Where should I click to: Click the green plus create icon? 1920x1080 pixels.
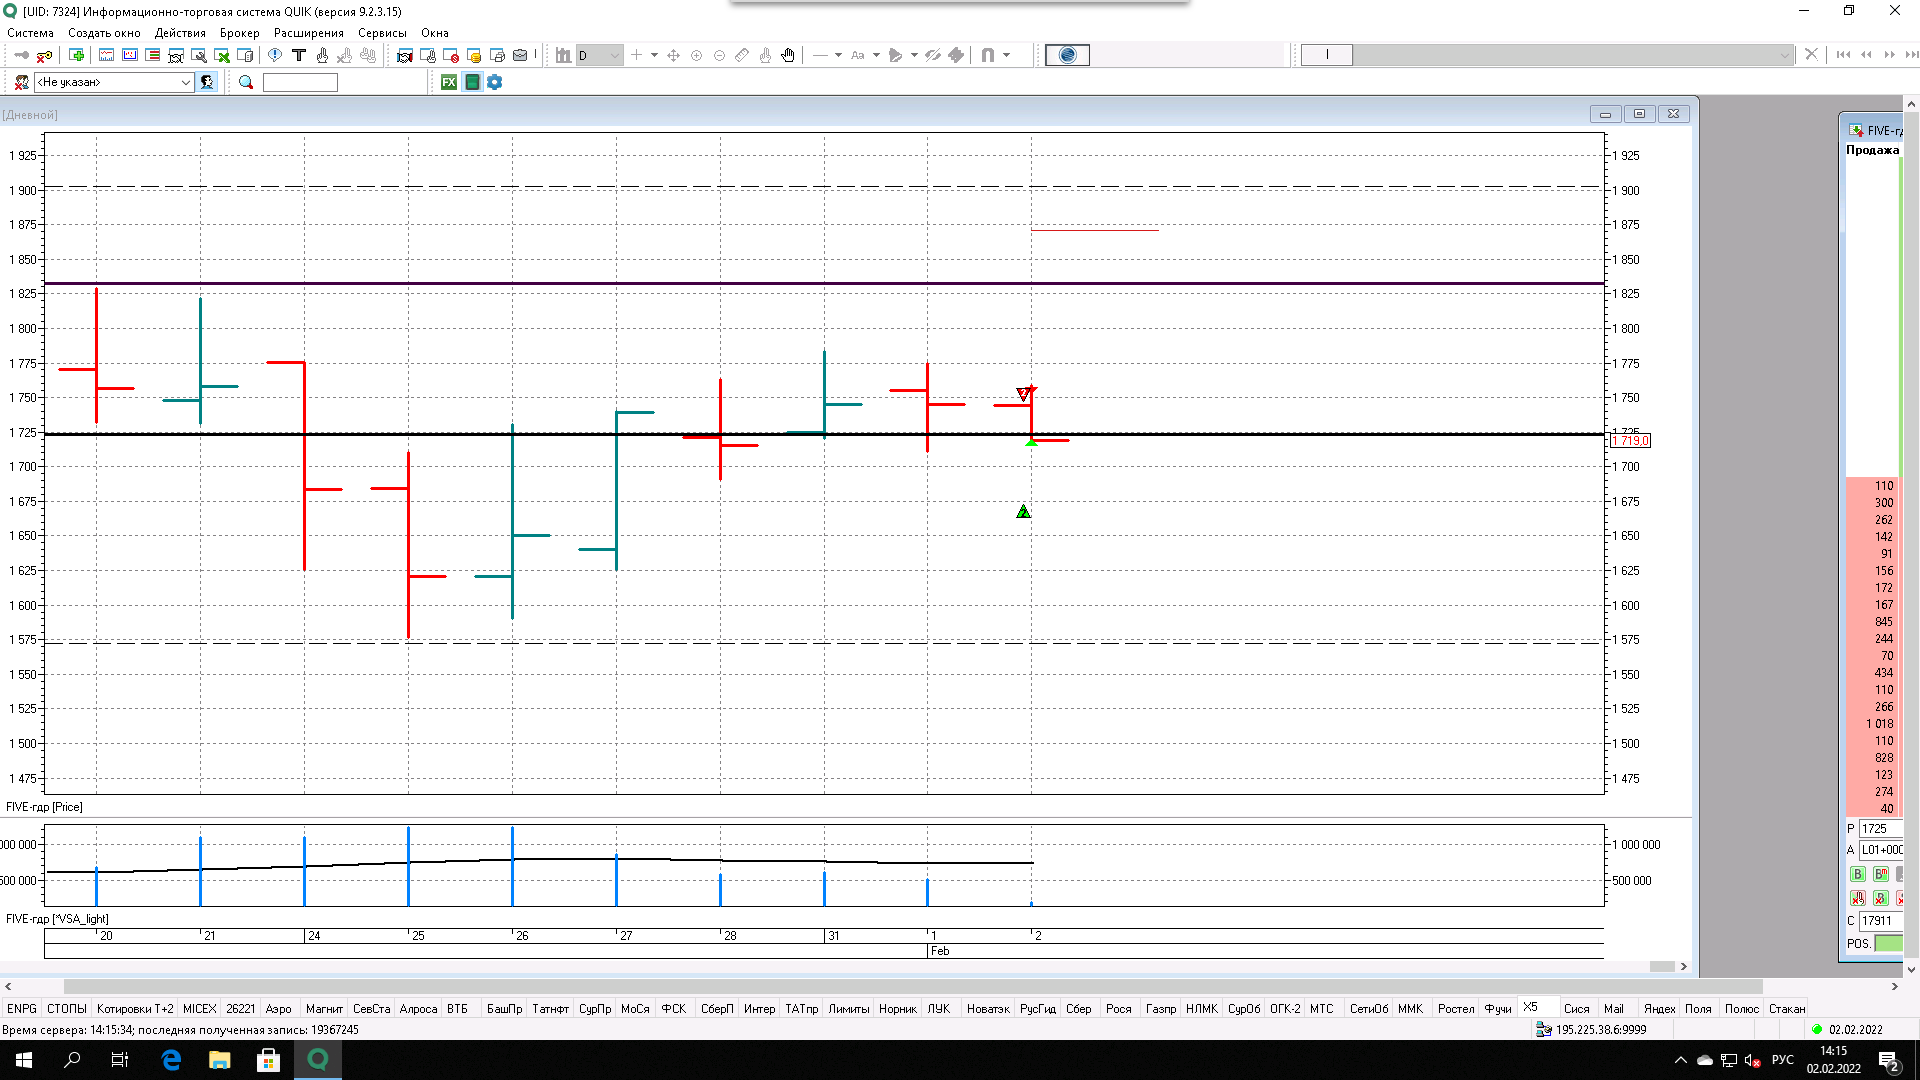click(76, 55)
